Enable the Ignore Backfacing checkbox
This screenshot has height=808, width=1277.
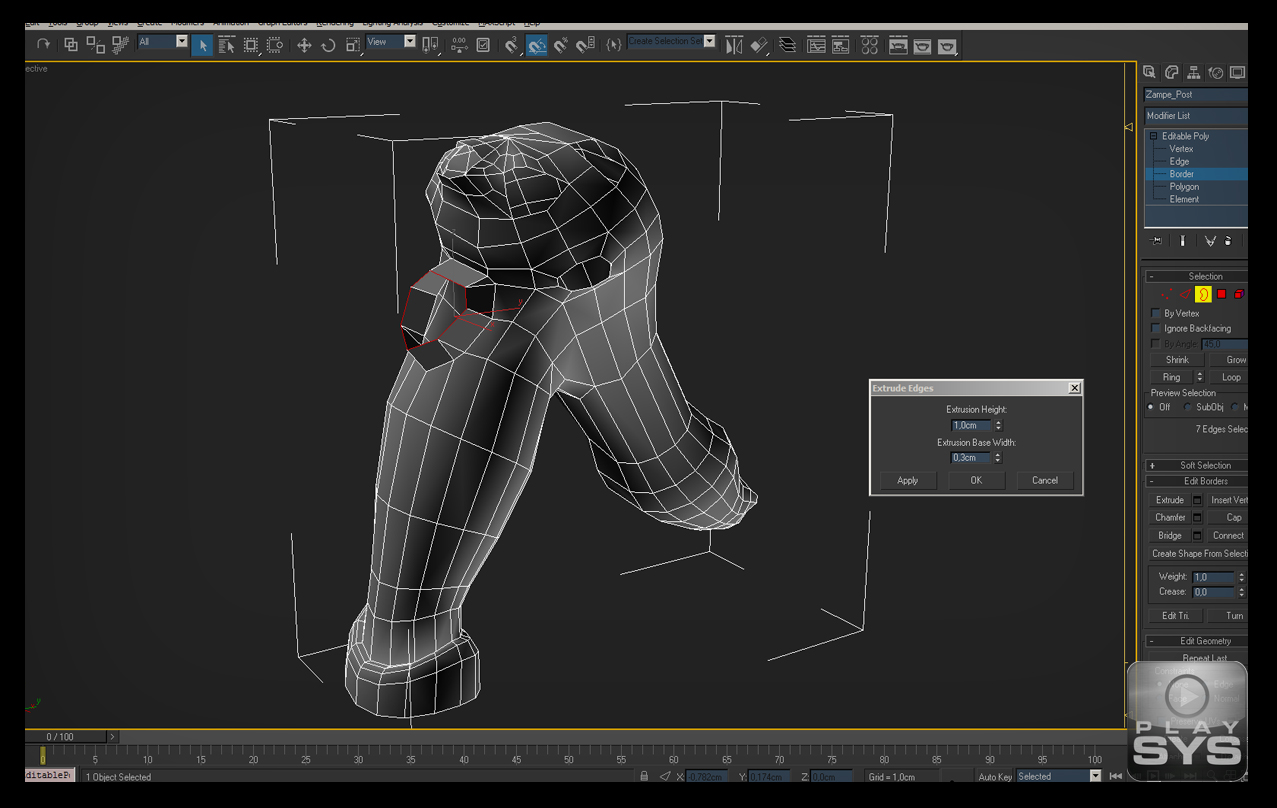1156,328
